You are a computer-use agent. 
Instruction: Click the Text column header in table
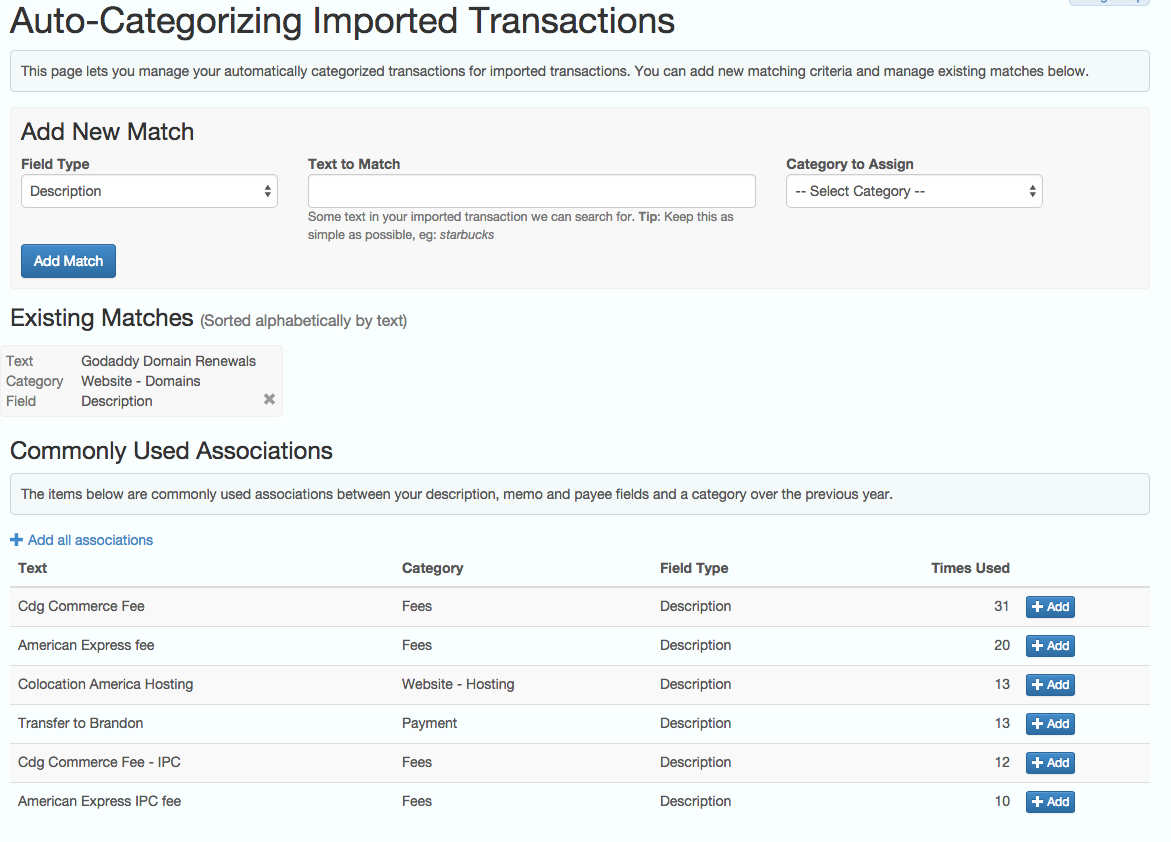[x=33, y=568]
